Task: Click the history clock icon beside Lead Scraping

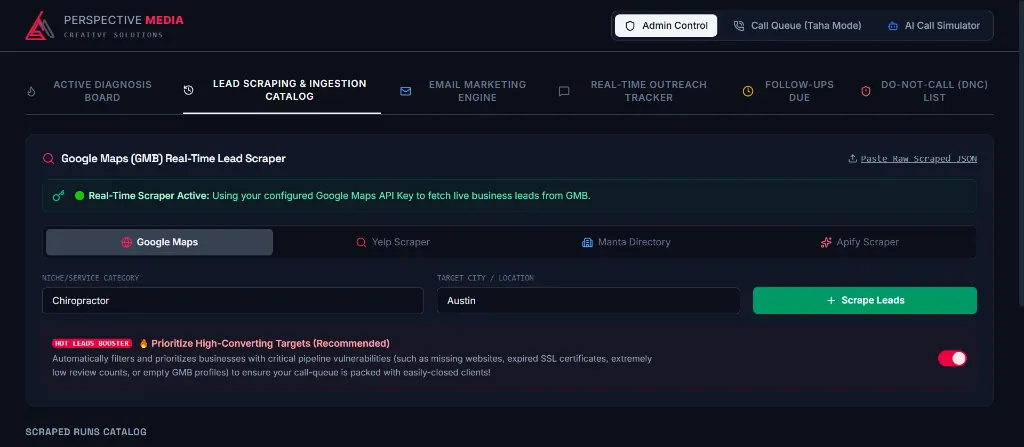Action: point(188,90)
